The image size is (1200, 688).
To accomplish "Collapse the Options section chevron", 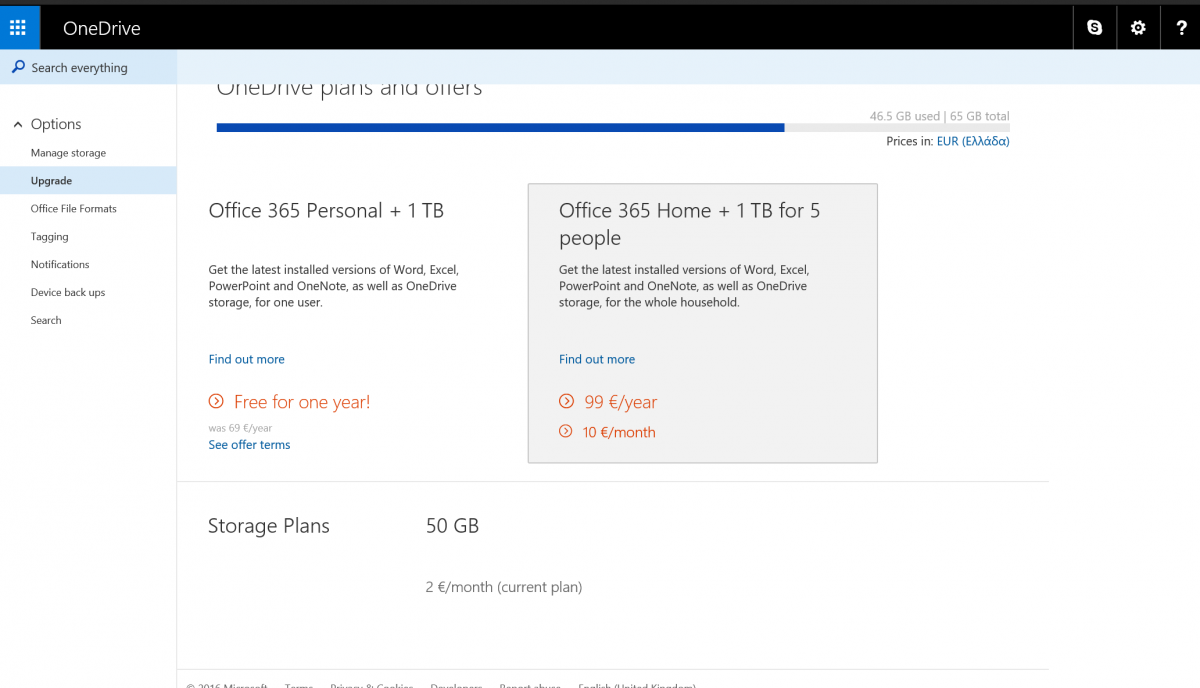I will 18,124.
